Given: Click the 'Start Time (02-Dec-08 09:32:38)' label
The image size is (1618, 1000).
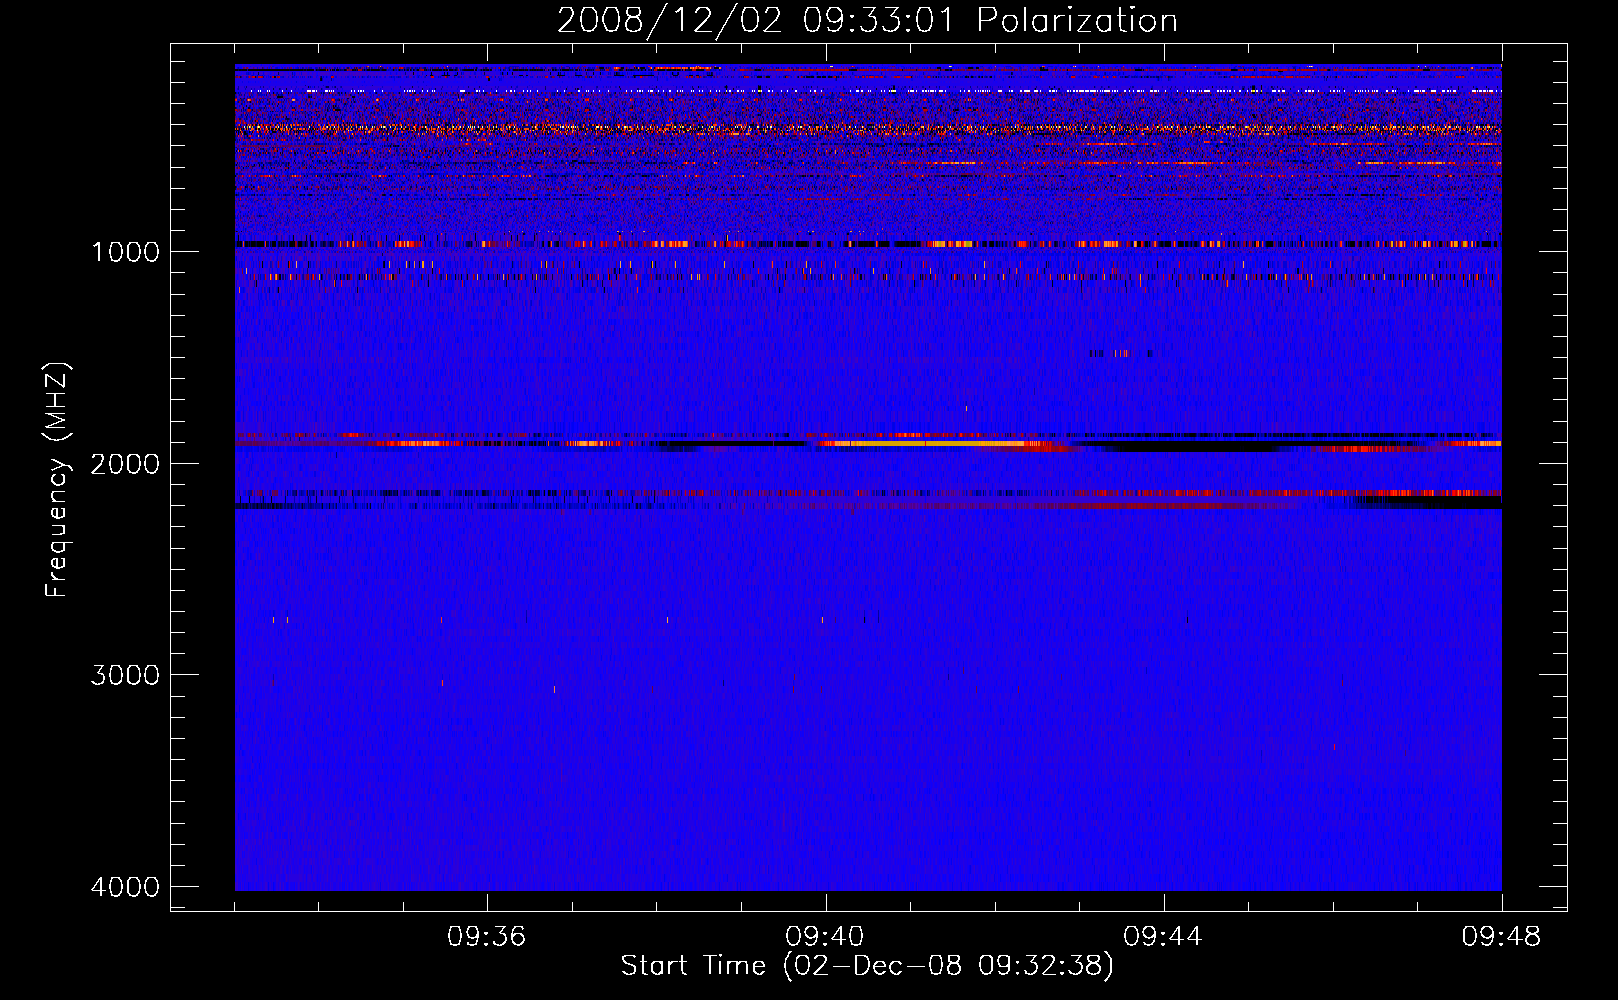Looking at the screenshot, I should click(867, 966).
